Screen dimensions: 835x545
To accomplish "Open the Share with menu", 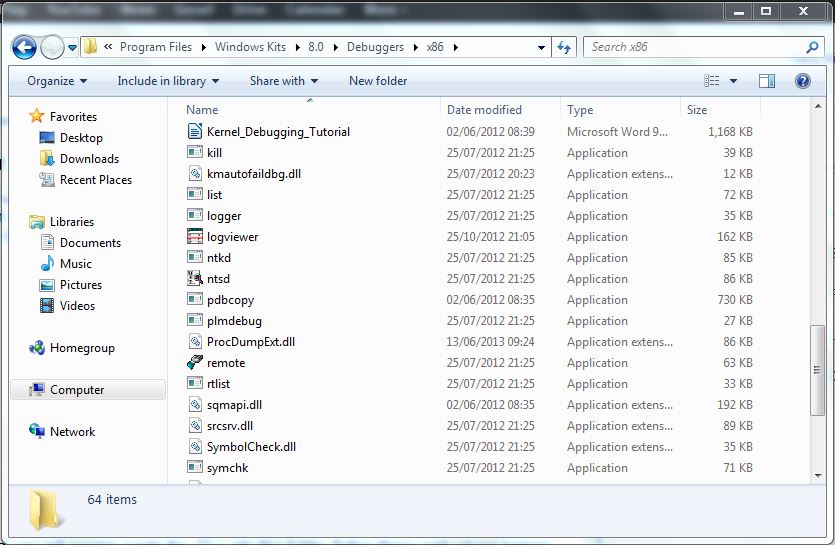I will point(284,81).
